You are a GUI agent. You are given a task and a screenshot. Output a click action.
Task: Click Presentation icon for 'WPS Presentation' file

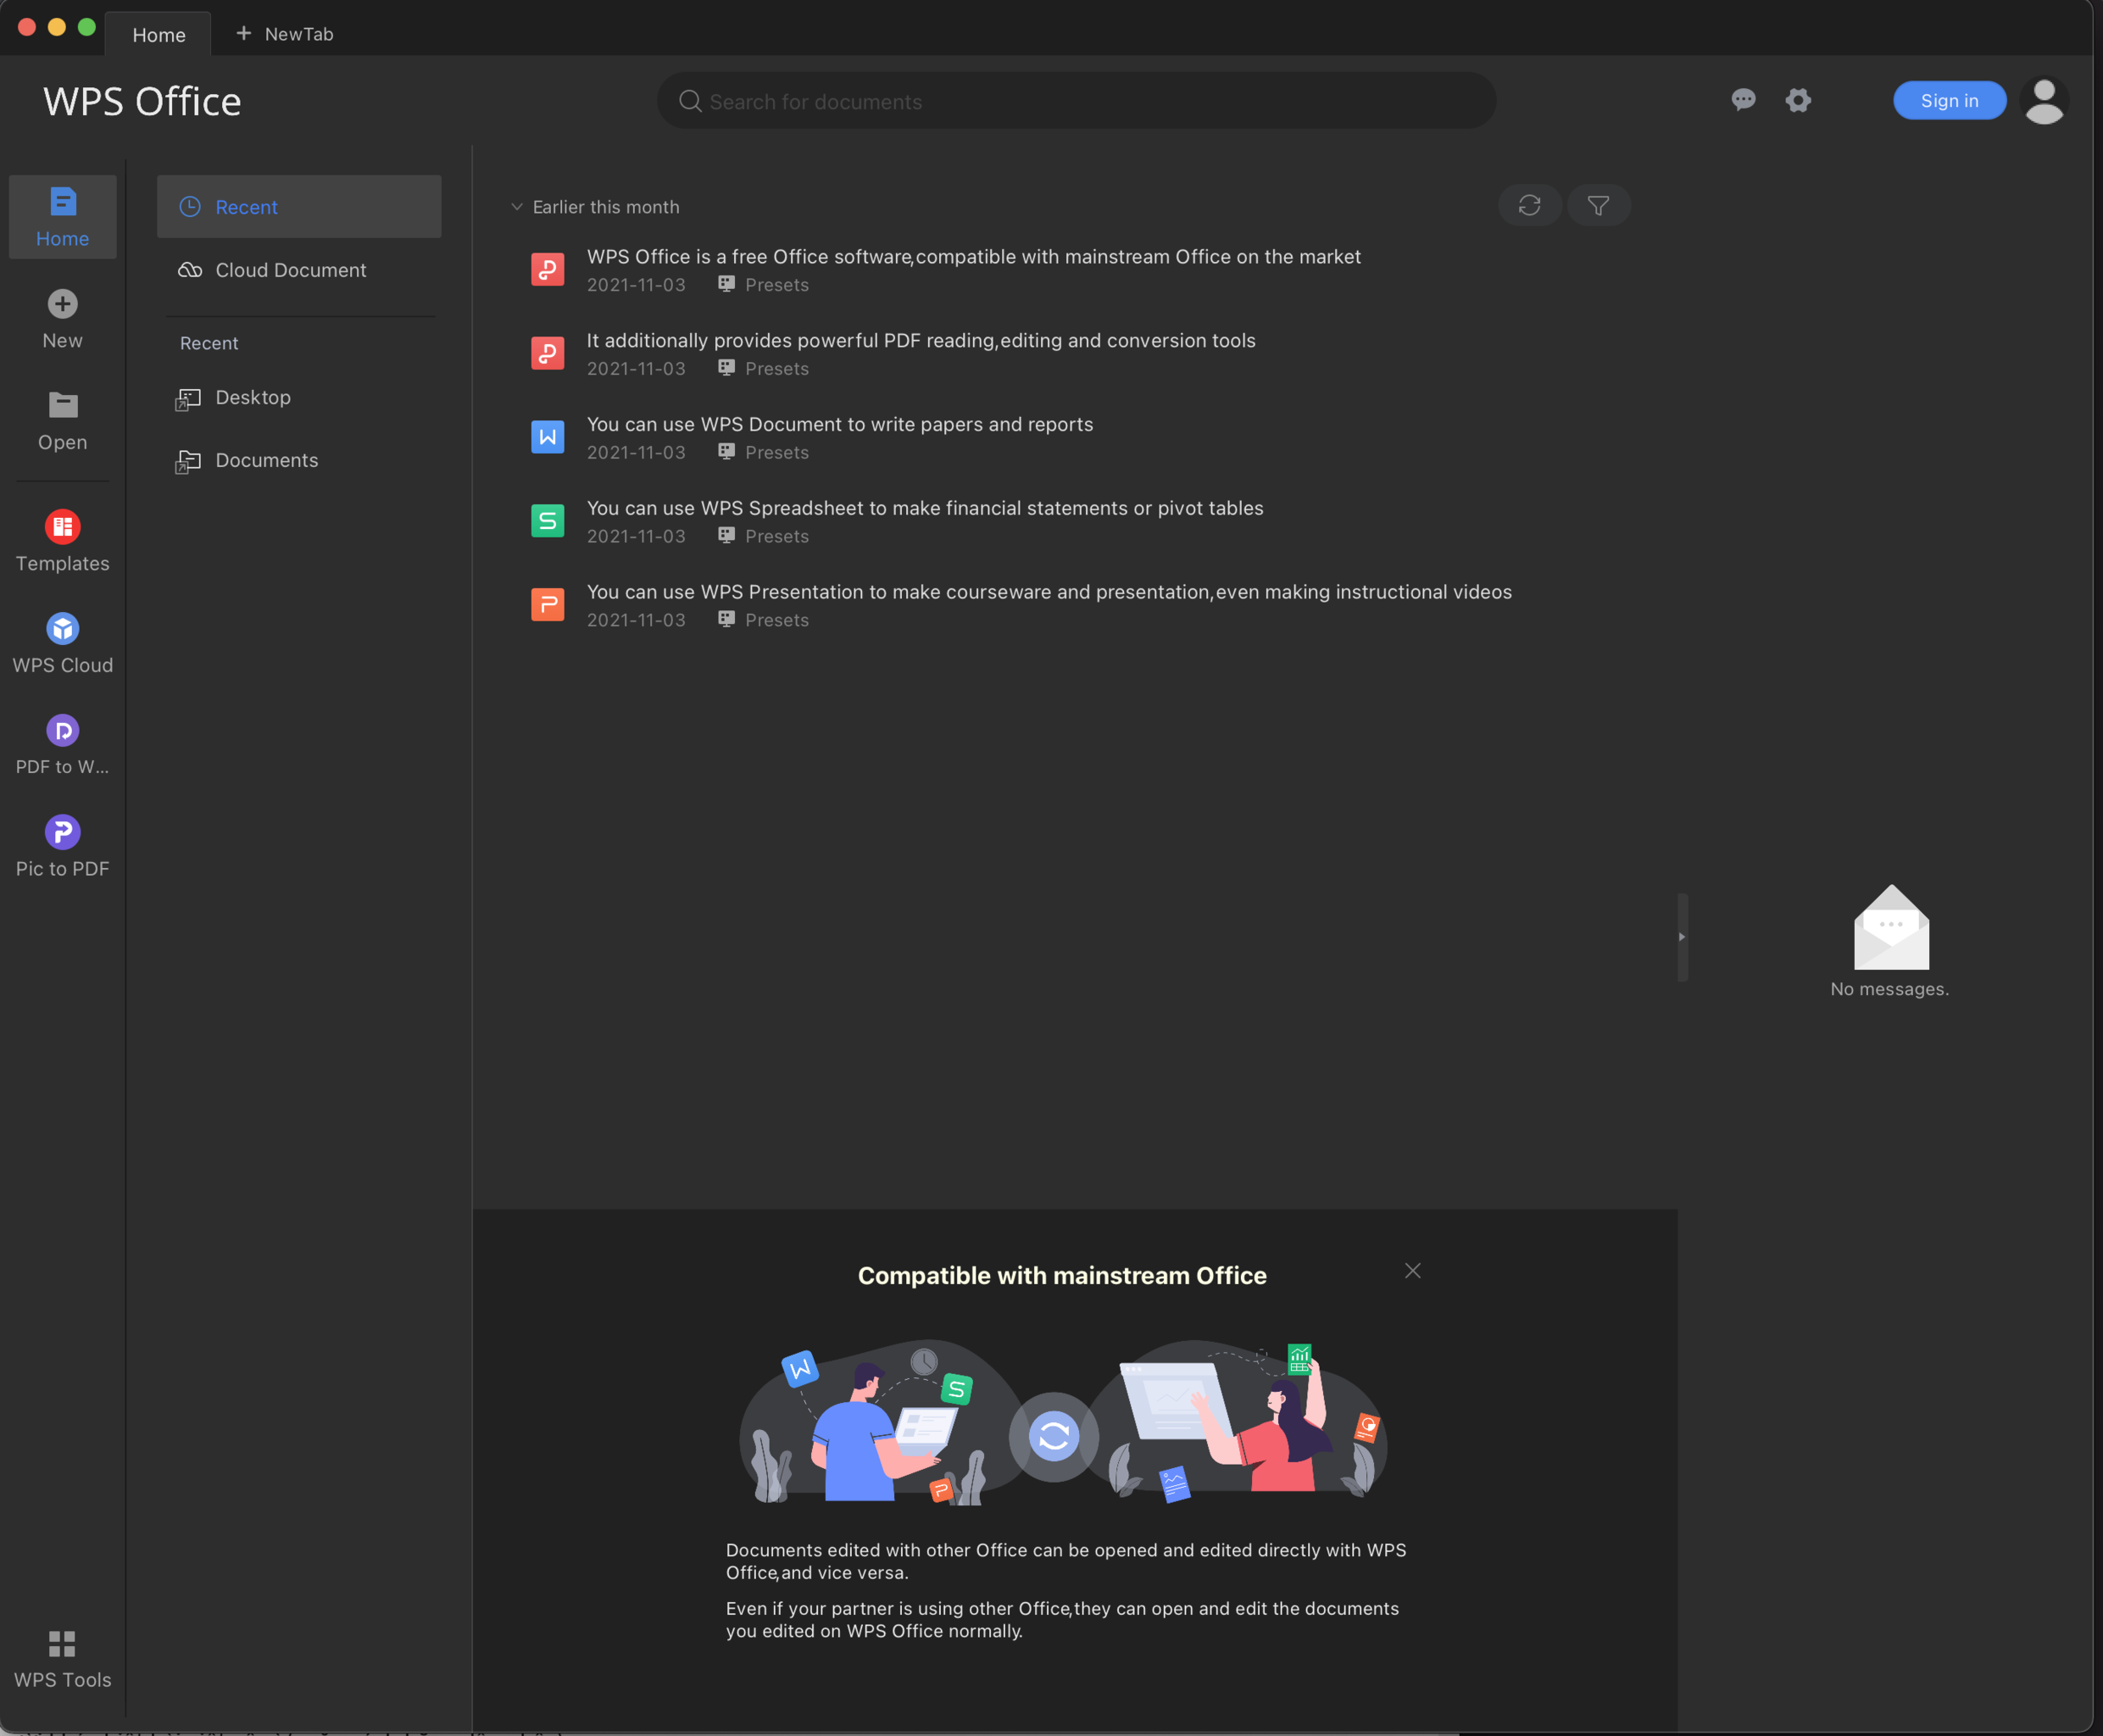coord(547,605)
